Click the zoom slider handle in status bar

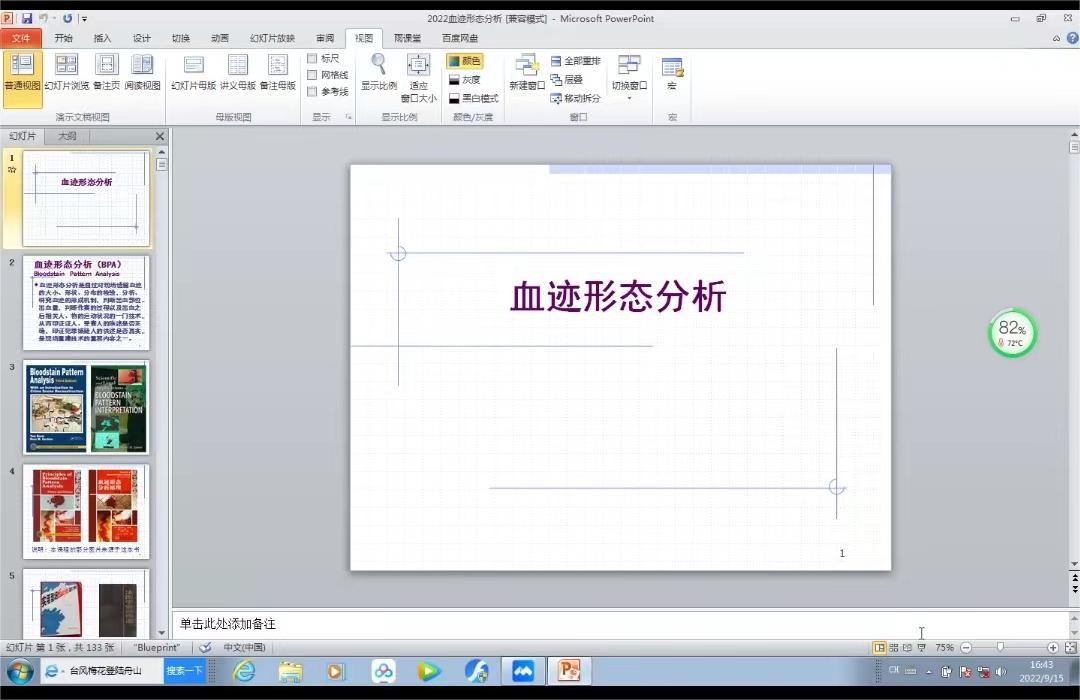[999, 648]
